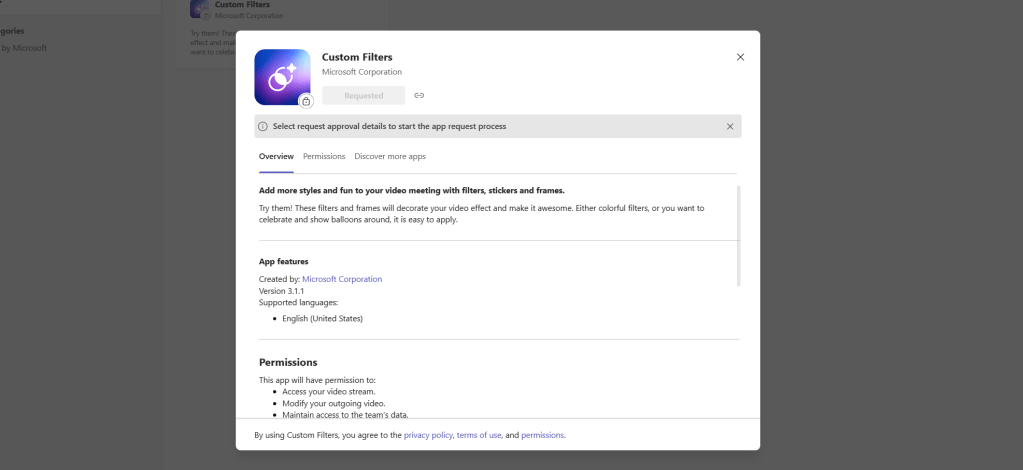Image resolution: width=1023 pixels, height=470 pixels.
Task: Click the English (United States) language entry
Action: pyautogui.click(x=322, y=318)
